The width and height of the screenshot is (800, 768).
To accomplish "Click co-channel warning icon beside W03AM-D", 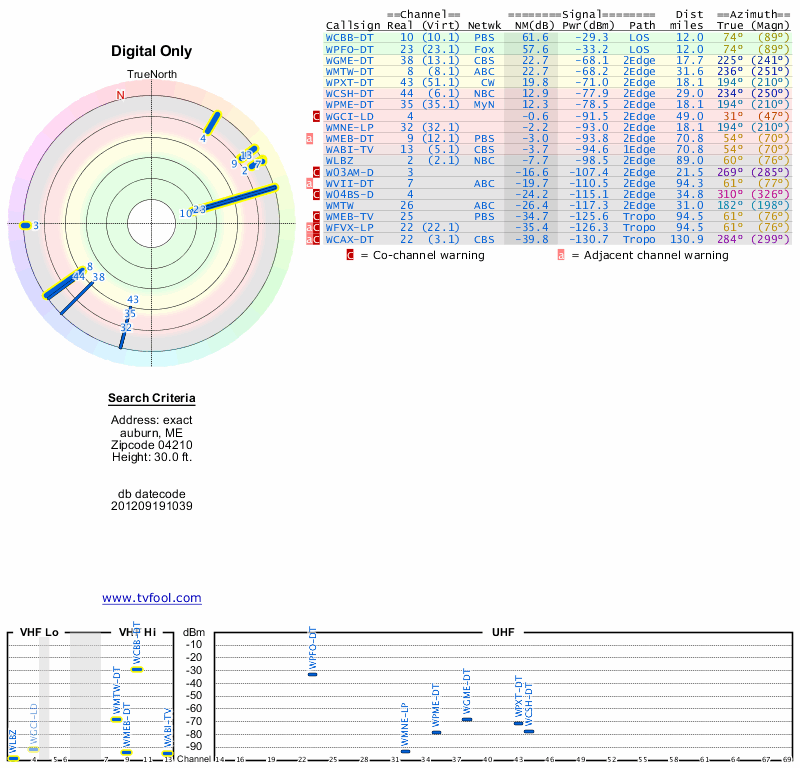I will [317, 172].
